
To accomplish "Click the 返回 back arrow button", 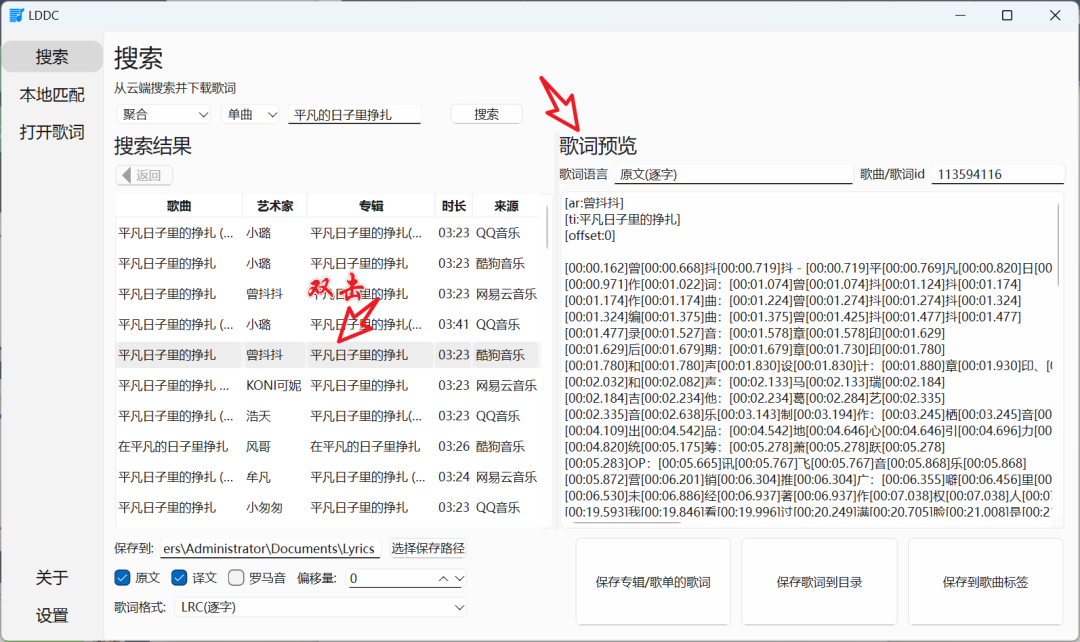I will click(x=144, y=175).
